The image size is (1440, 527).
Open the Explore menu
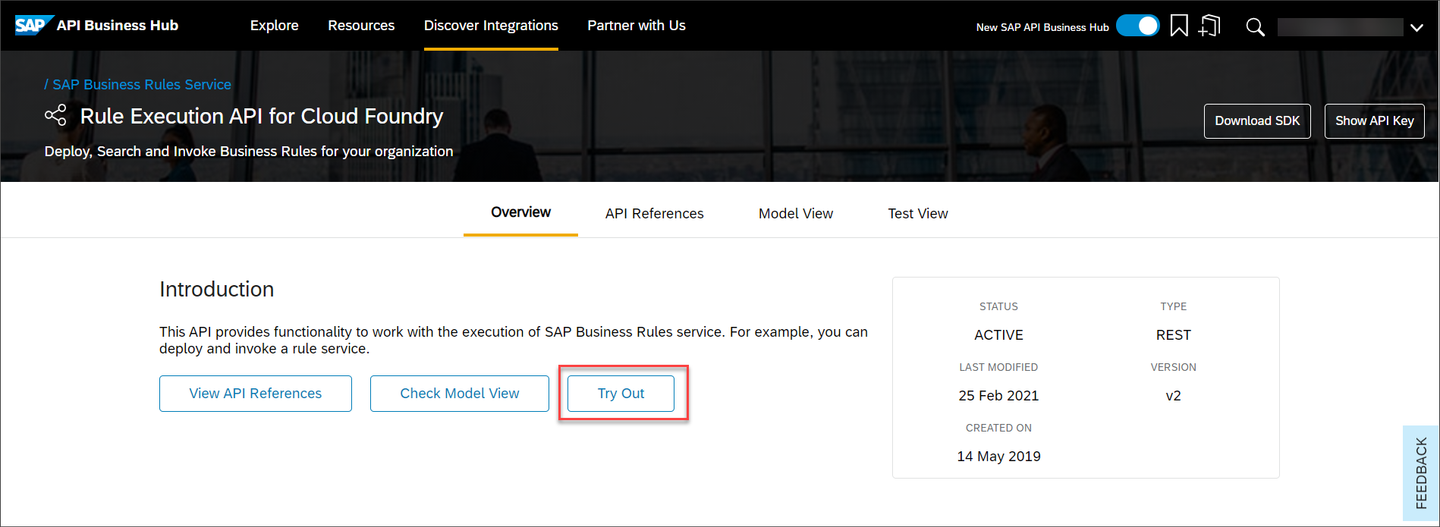274,25
